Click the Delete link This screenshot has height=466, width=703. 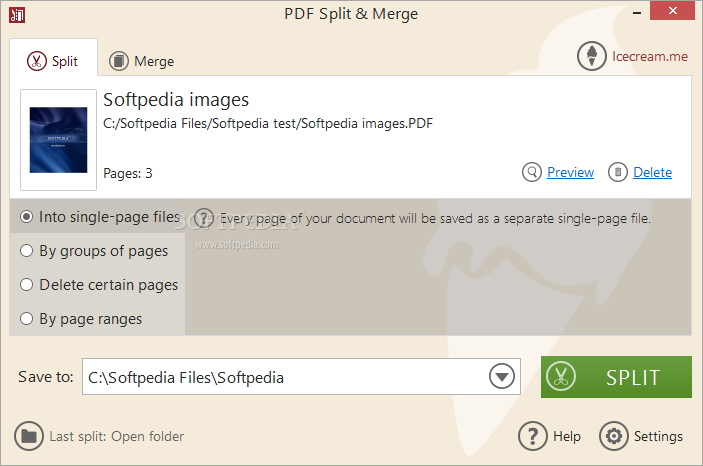(652, 172)
